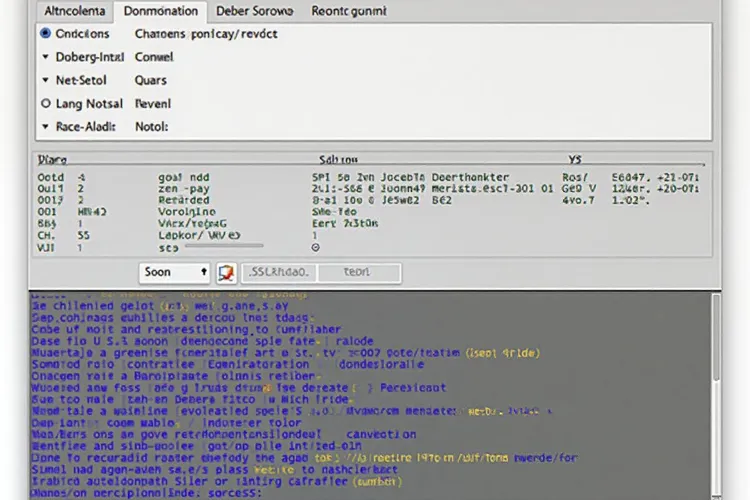
Task: Open the Reontc gunimi tab
Action: point(348,11)
